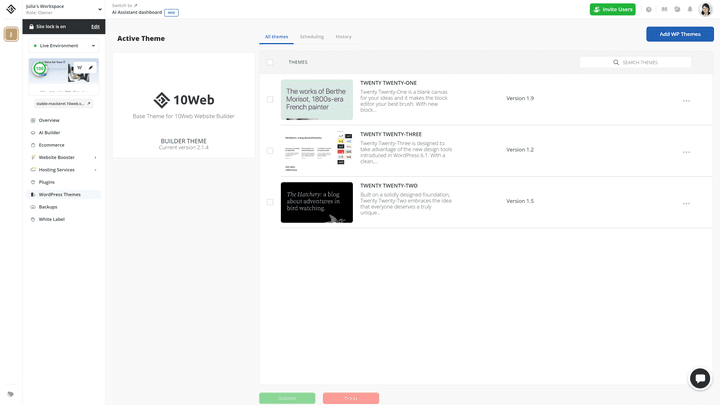Open more options for Twenty Twenty-Two
Screen dimensions: 720x405
pyautogui.click(x=686, y=203)
